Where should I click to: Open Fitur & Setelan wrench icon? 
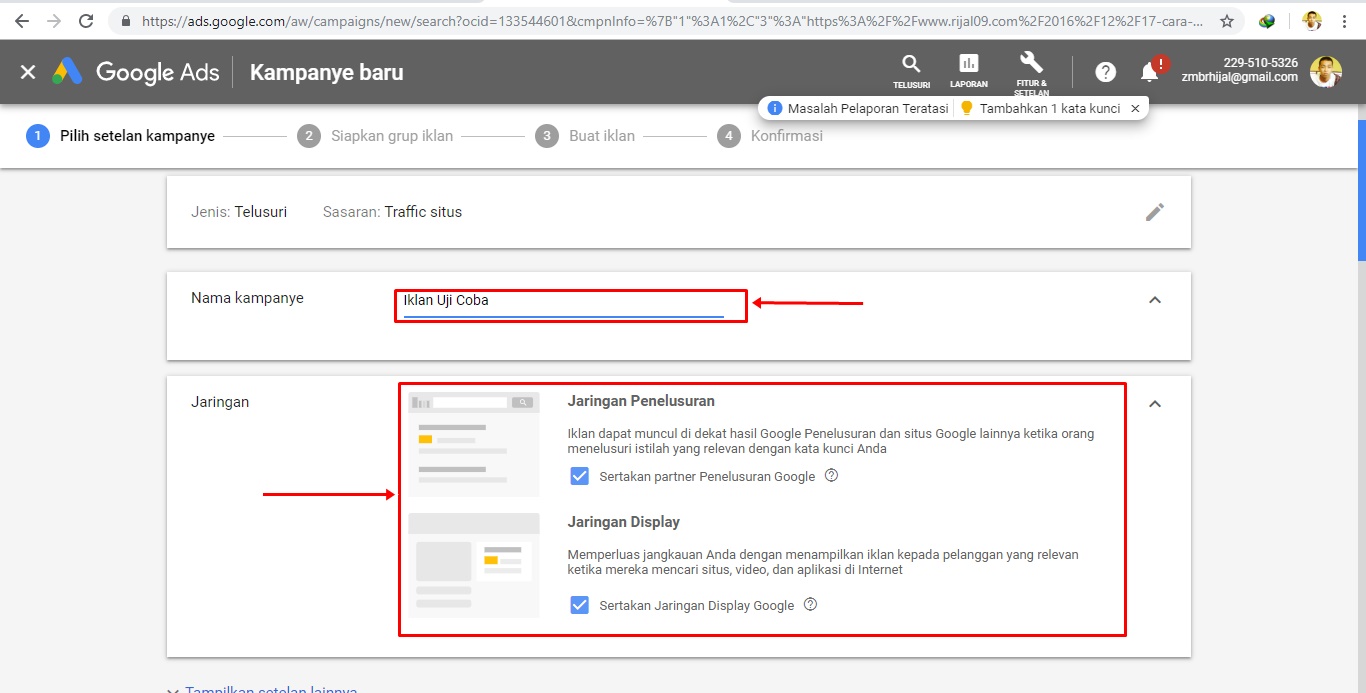click(1031, 73)
